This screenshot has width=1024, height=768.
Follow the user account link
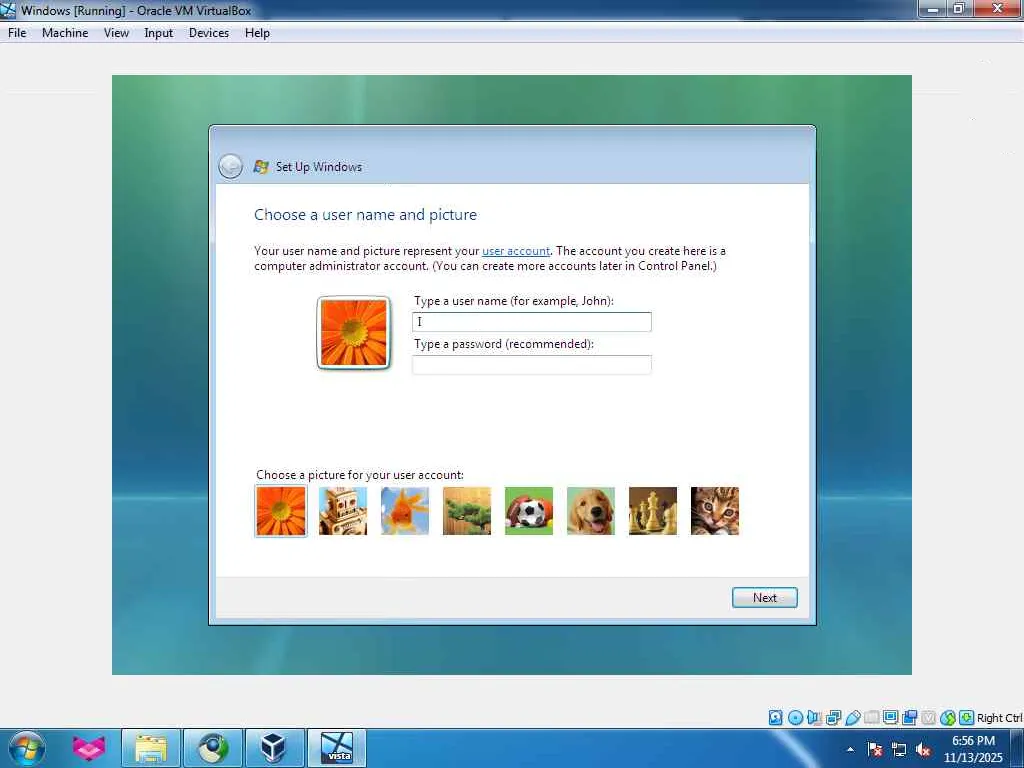(516, 251)
